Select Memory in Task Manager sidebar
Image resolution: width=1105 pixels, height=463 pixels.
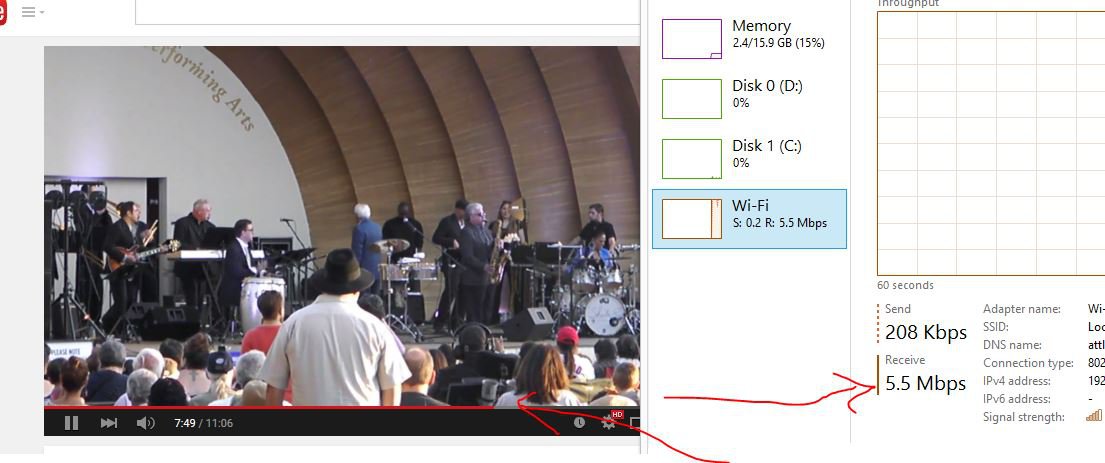click(749, 39)
